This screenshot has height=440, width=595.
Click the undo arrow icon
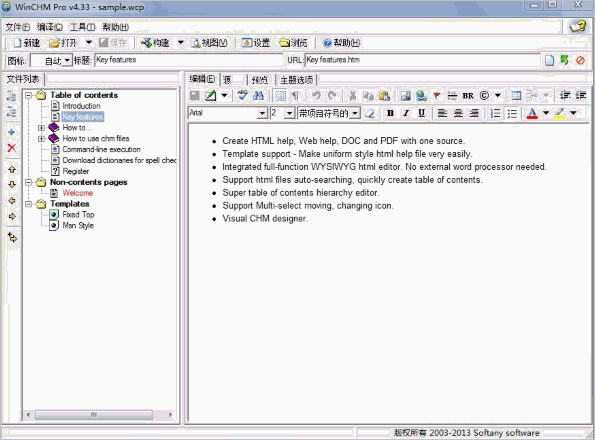[x=316, y=96]
